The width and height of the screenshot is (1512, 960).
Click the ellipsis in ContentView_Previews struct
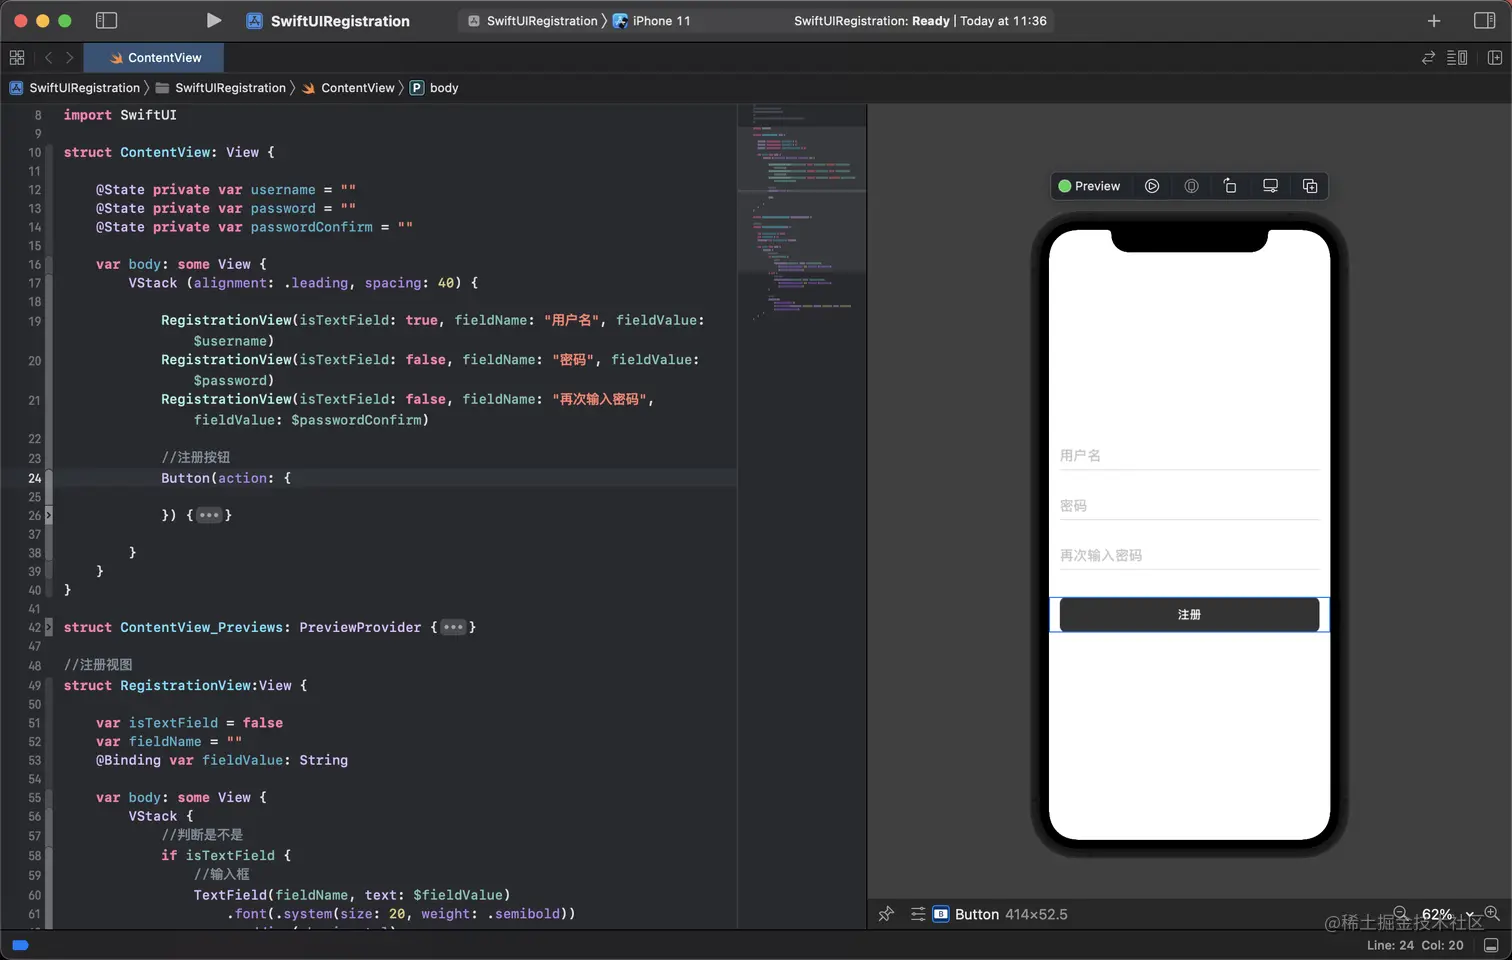click(454, 628)
